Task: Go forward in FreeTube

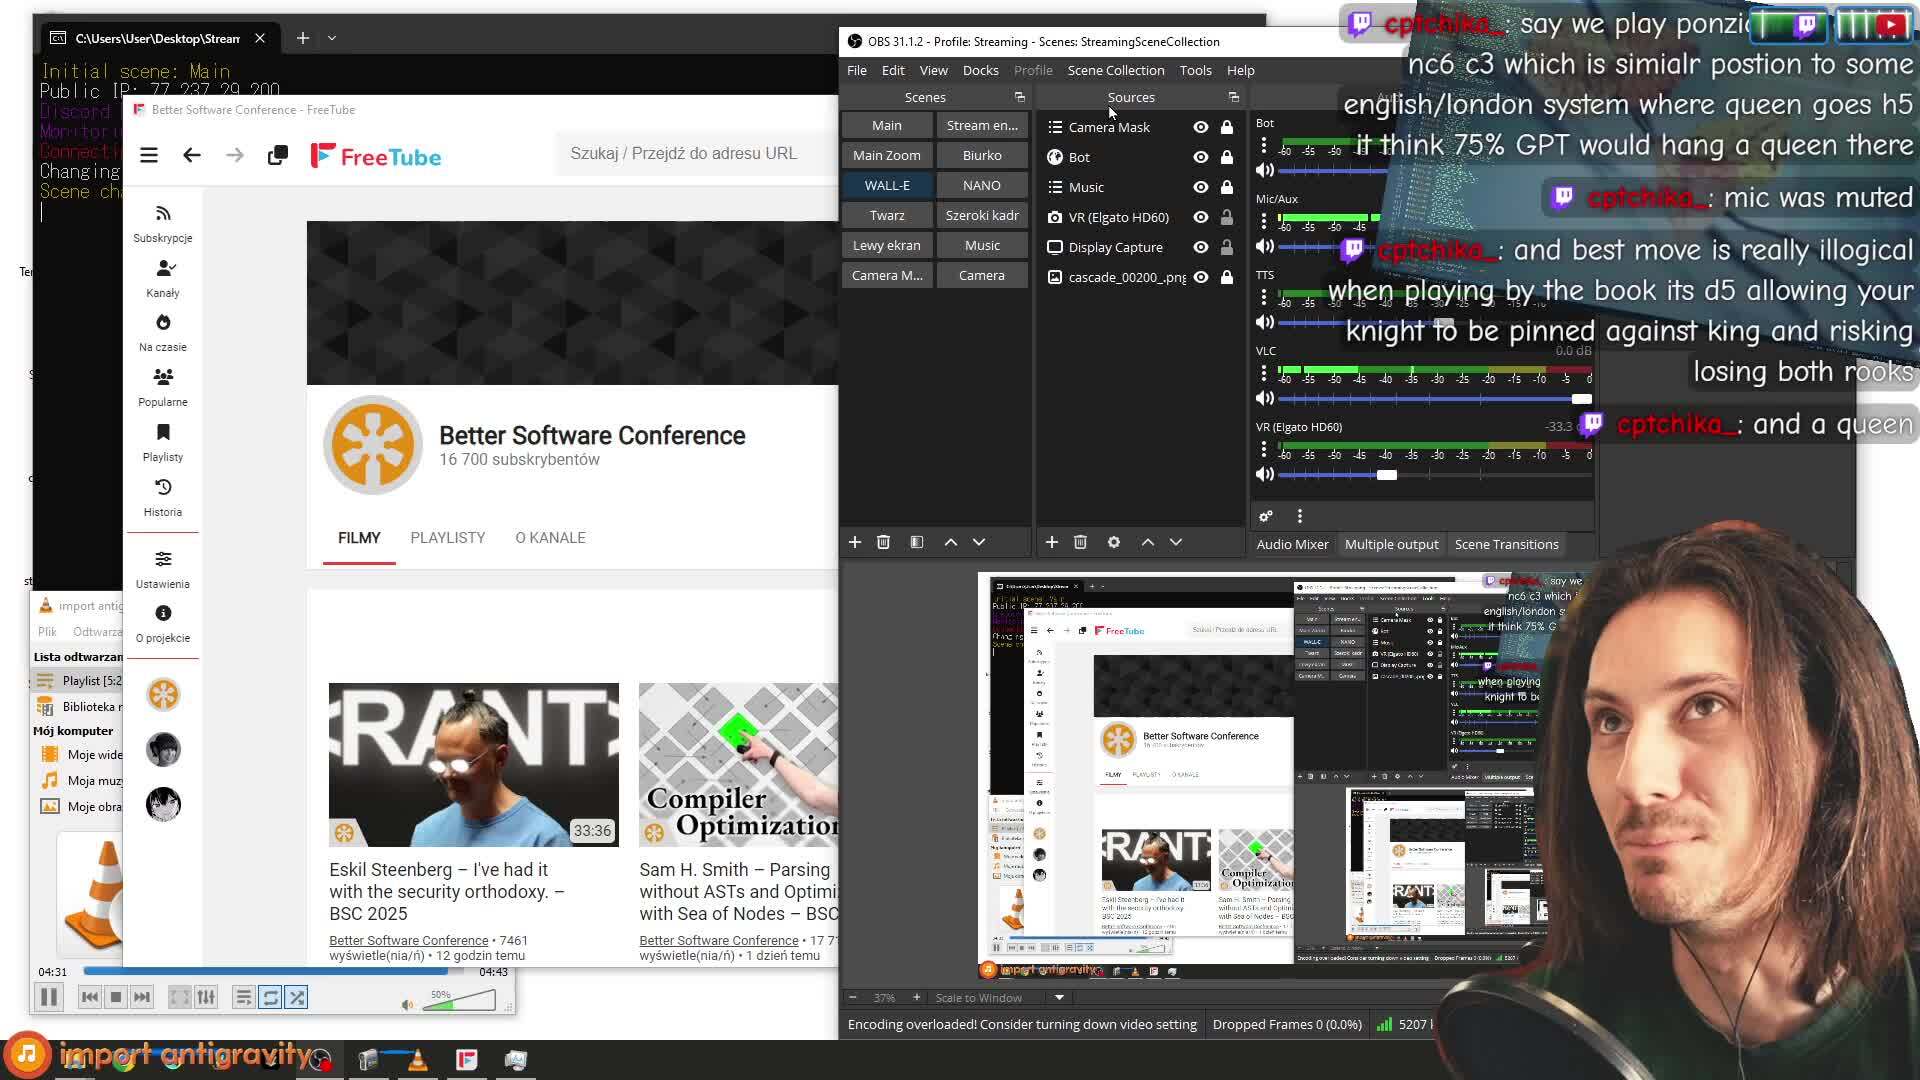Action: pyautogui.click(x=235, y=155)
